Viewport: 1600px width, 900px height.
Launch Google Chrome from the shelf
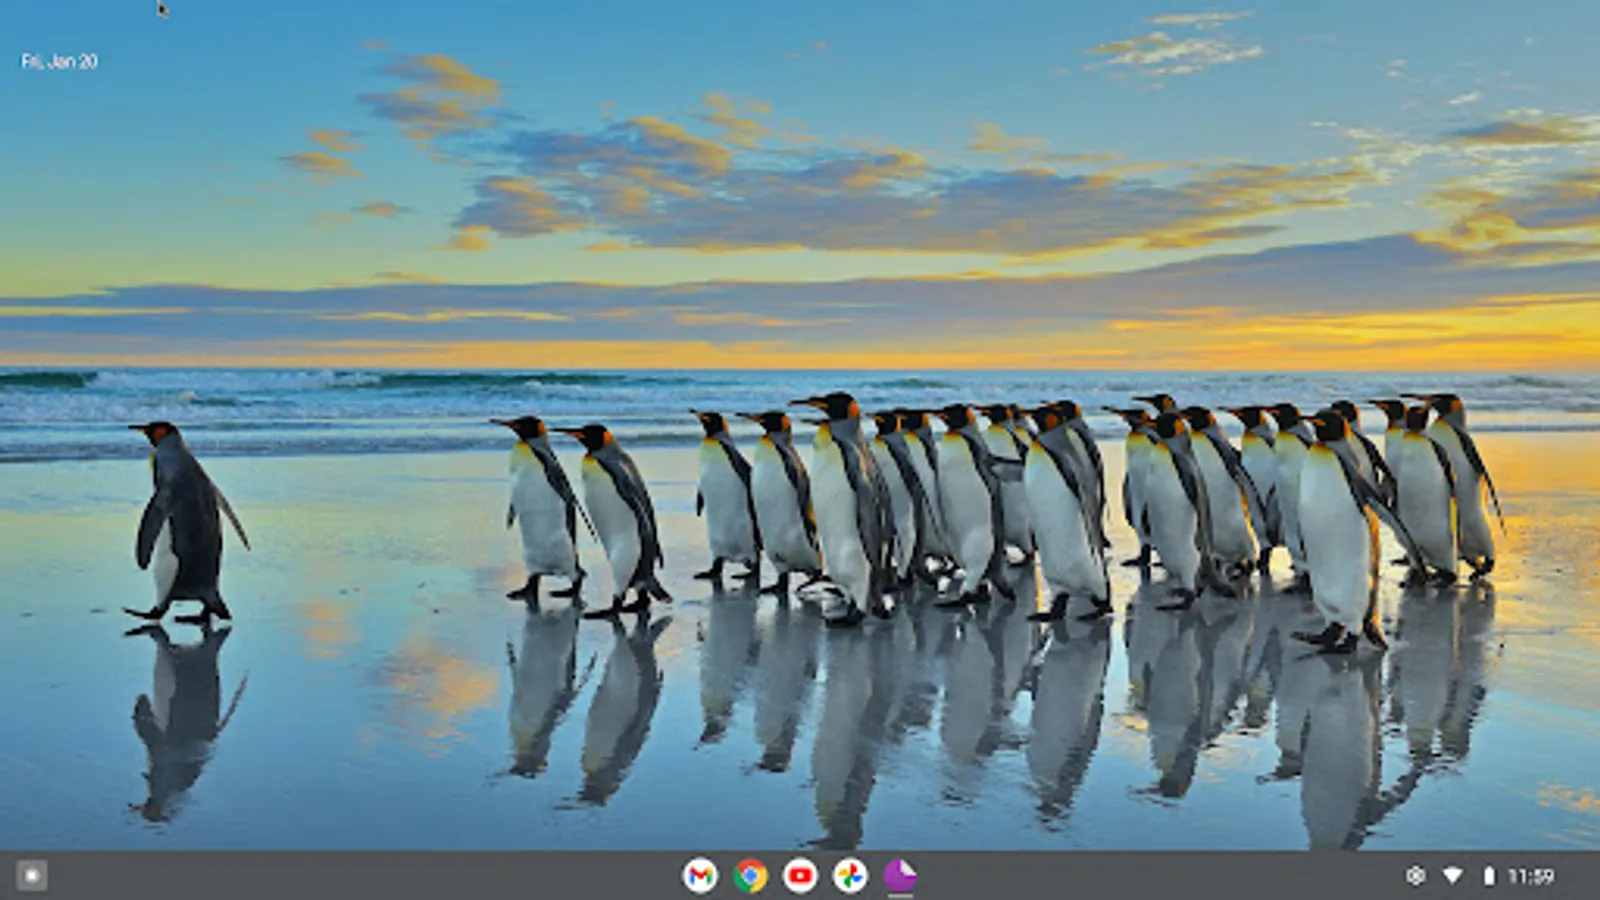pyautogui.click(x=750, y=876)
